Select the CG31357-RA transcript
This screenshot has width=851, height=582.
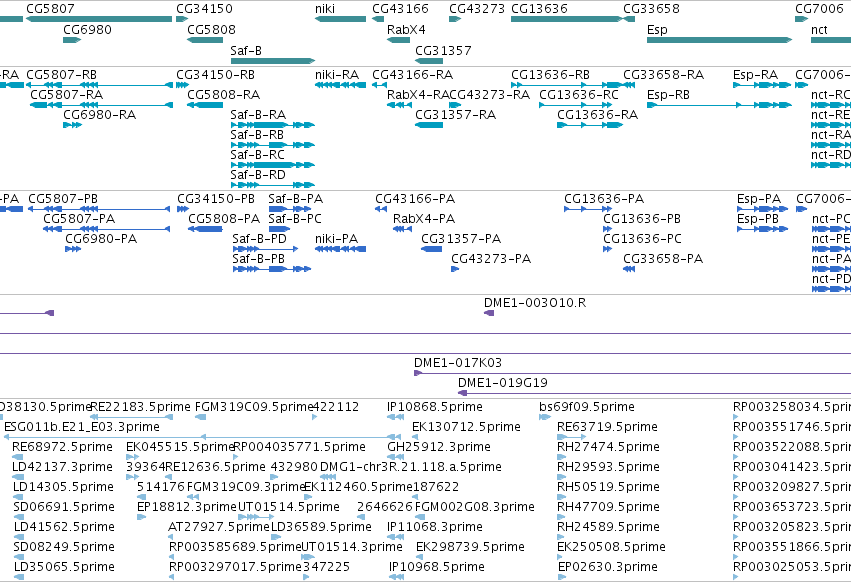[429, 125]
